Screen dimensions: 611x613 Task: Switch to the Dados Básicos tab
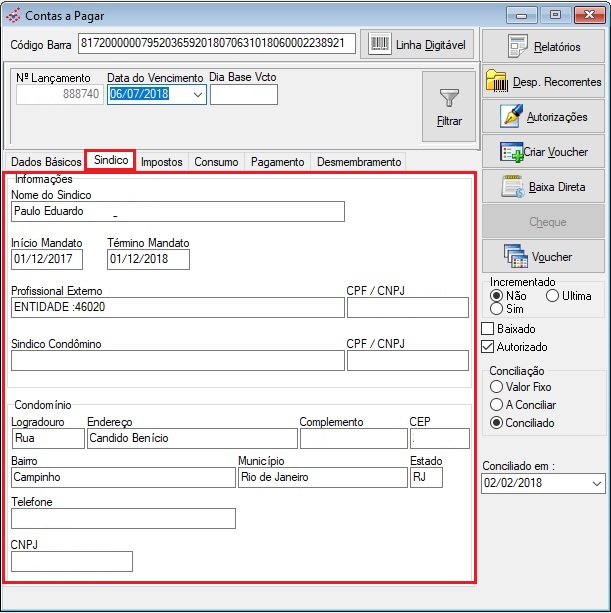45,162
